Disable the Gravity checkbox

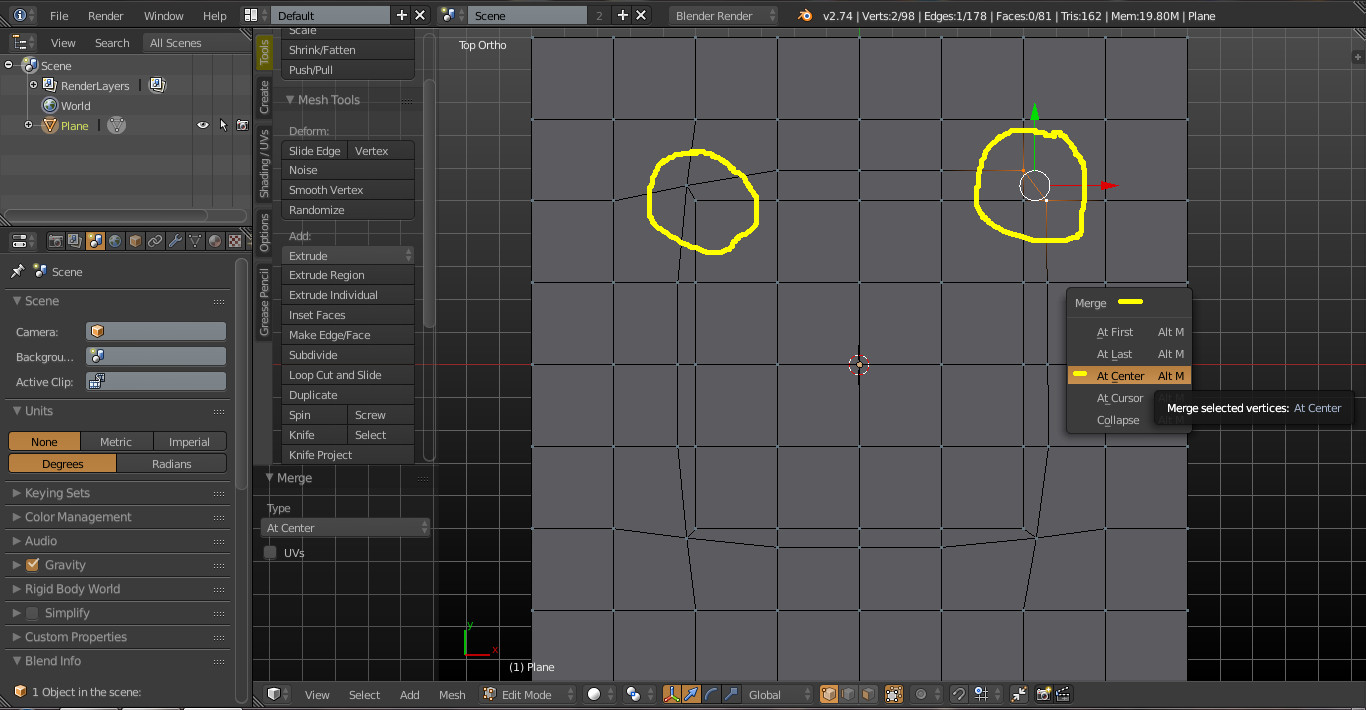32,565
